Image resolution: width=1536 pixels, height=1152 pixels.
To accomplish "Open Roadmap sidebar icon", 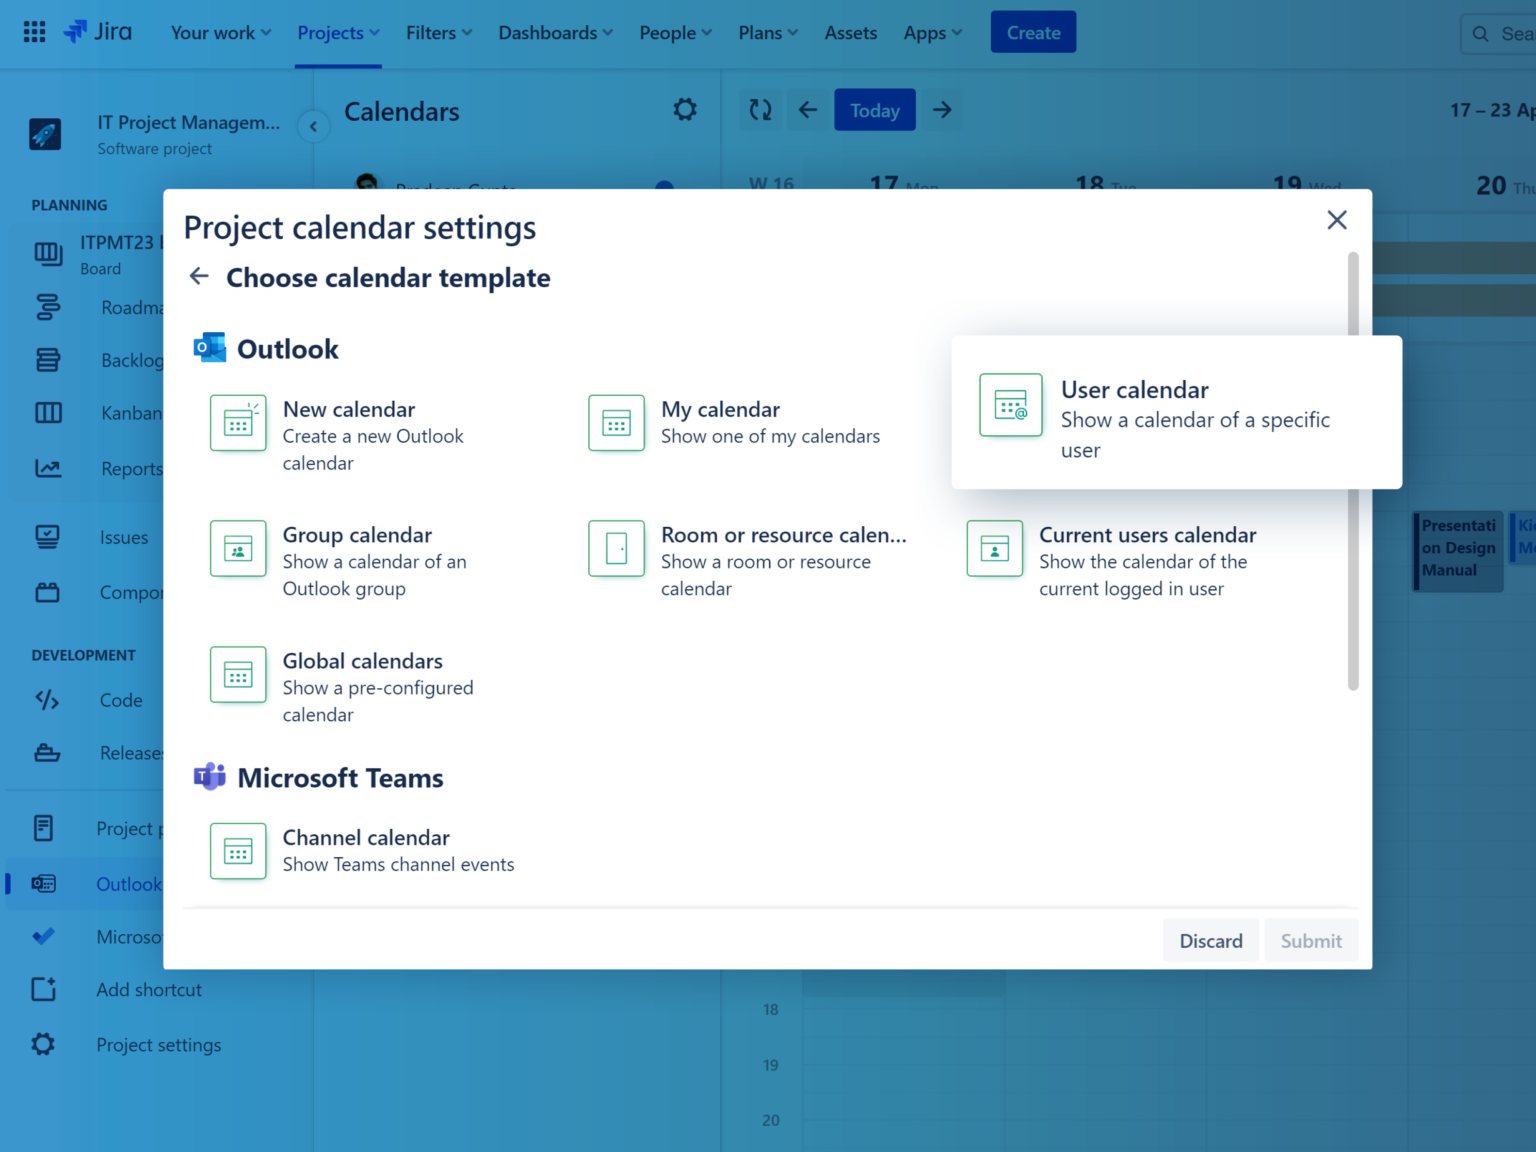I will tap(48, 307).
